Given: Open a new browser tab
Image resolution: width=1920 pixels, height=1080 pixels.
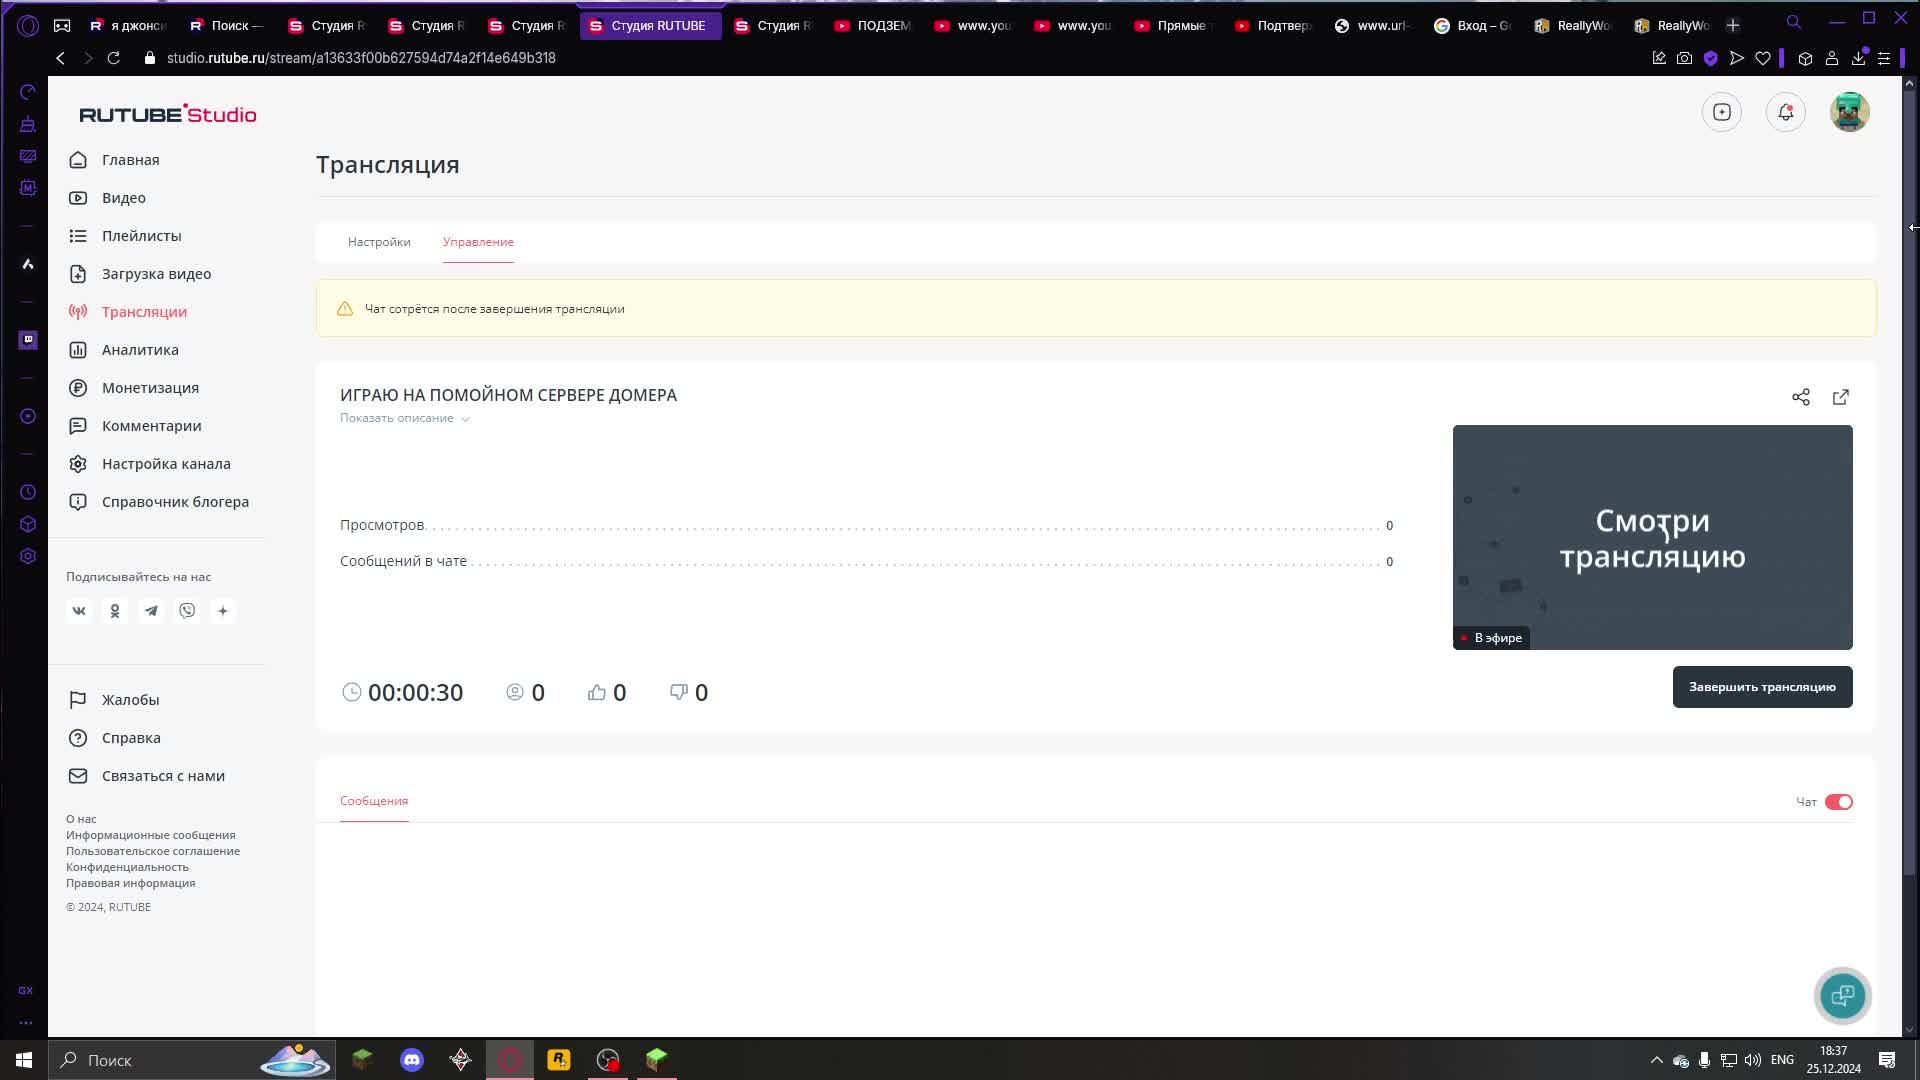Looking at the screenshot, I should [1733, 25].
